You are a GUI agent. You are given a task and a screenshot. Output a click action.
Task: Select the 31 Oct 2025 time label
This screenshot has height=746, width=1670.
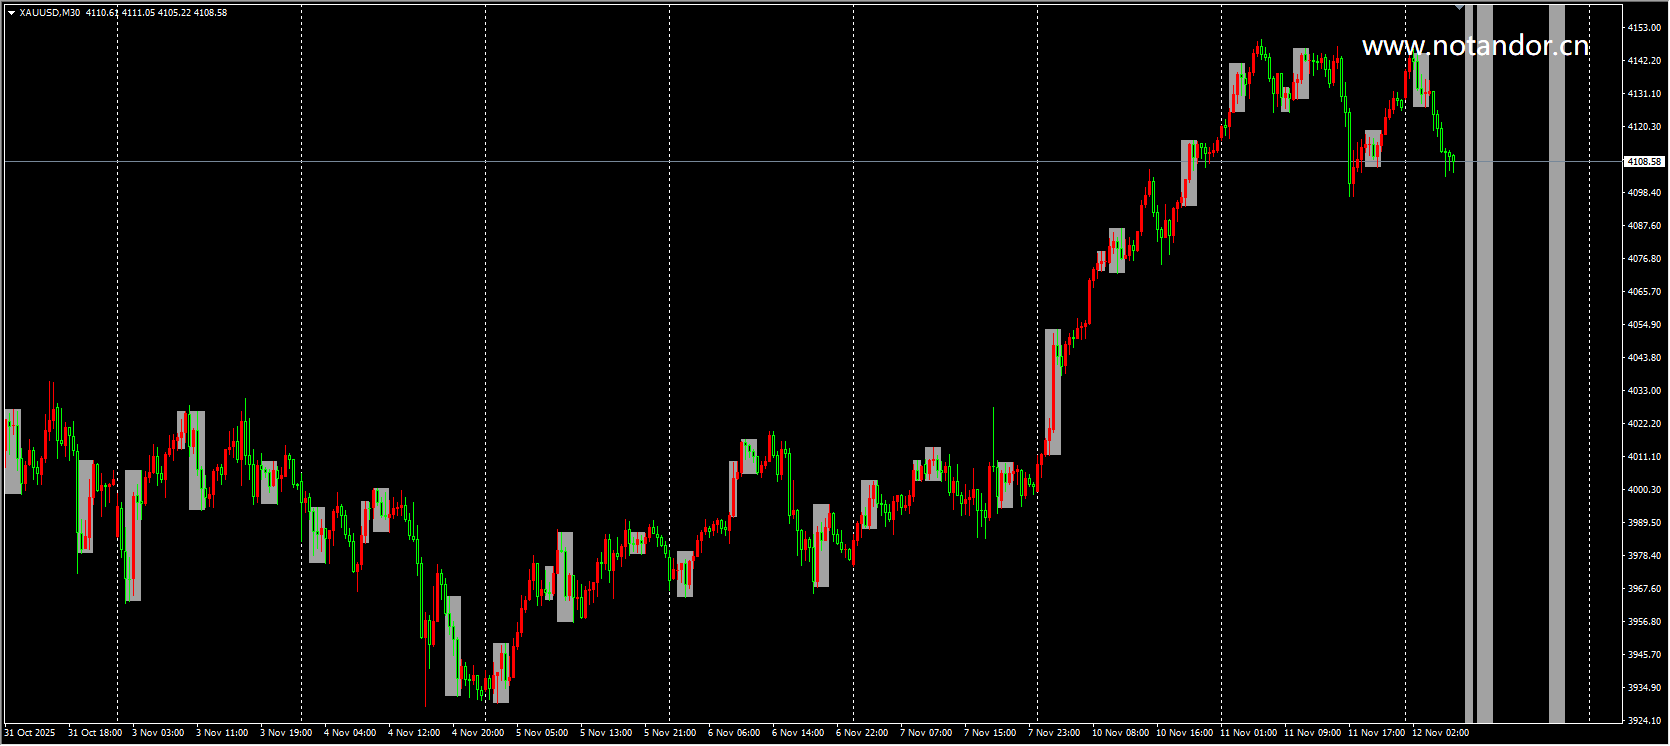[x=30, y=733]
